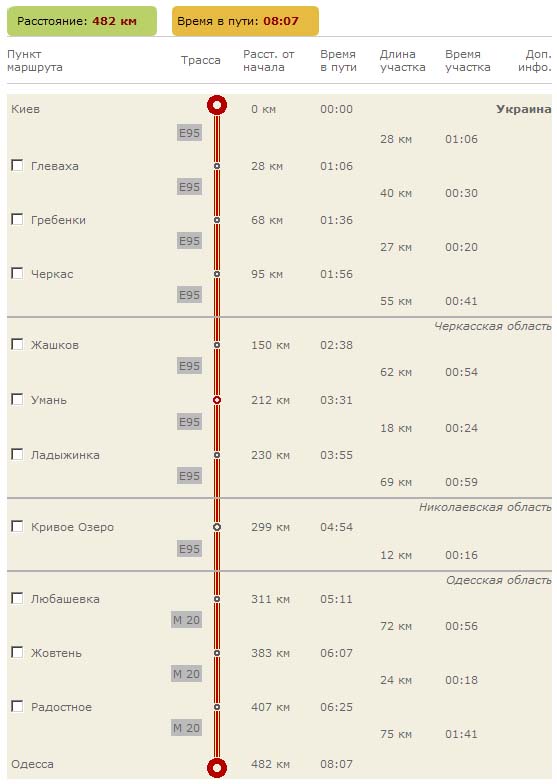Tick the Умань checkbox
Viewport: 557px width, 784px height.
point(17,399)
